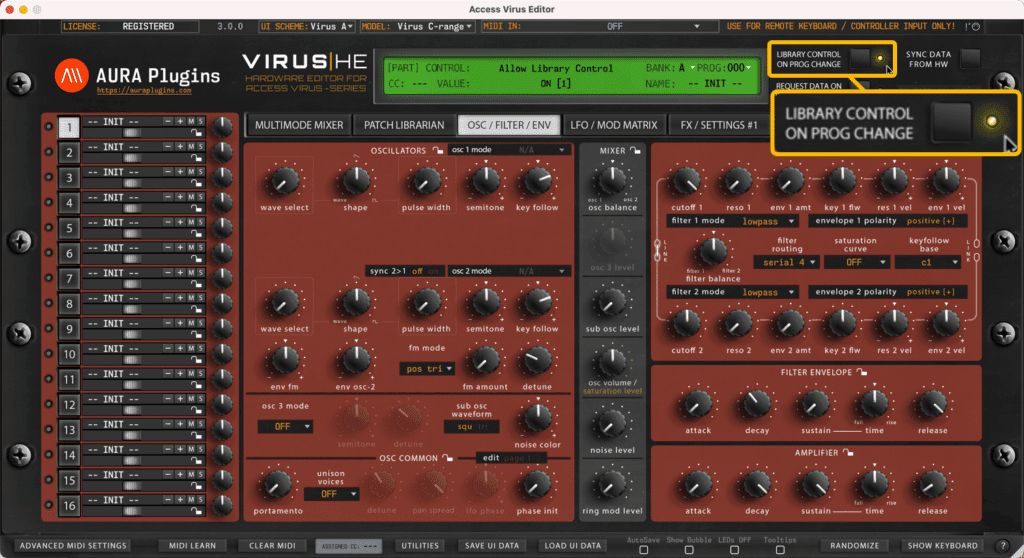Open the unison voices dropdown
This screenshot has height=558, width=1024.
332,494
